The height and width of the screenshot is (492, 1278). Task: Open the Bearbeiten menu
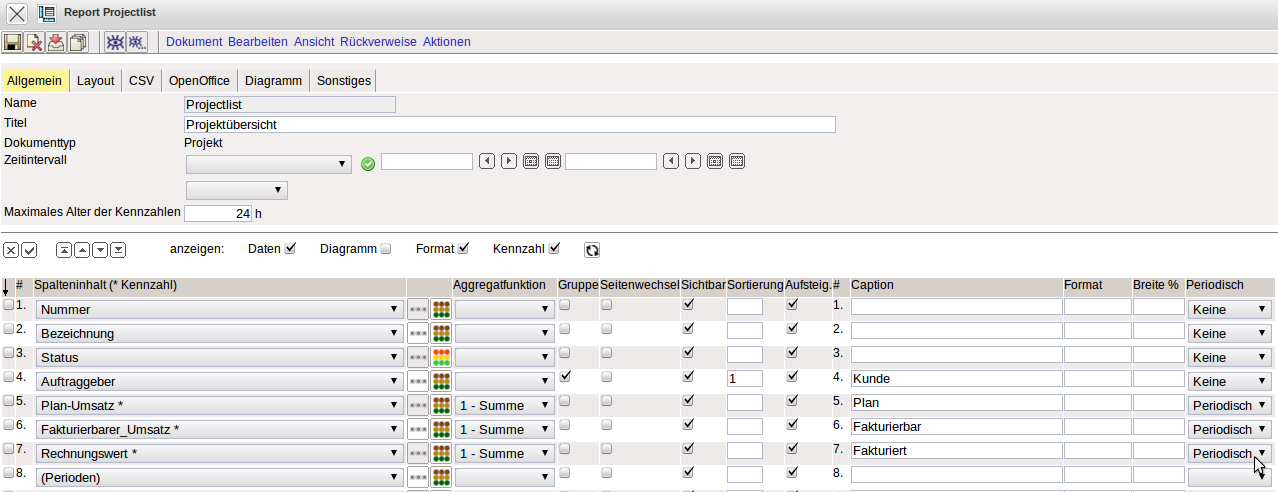(x=258, y=42)
